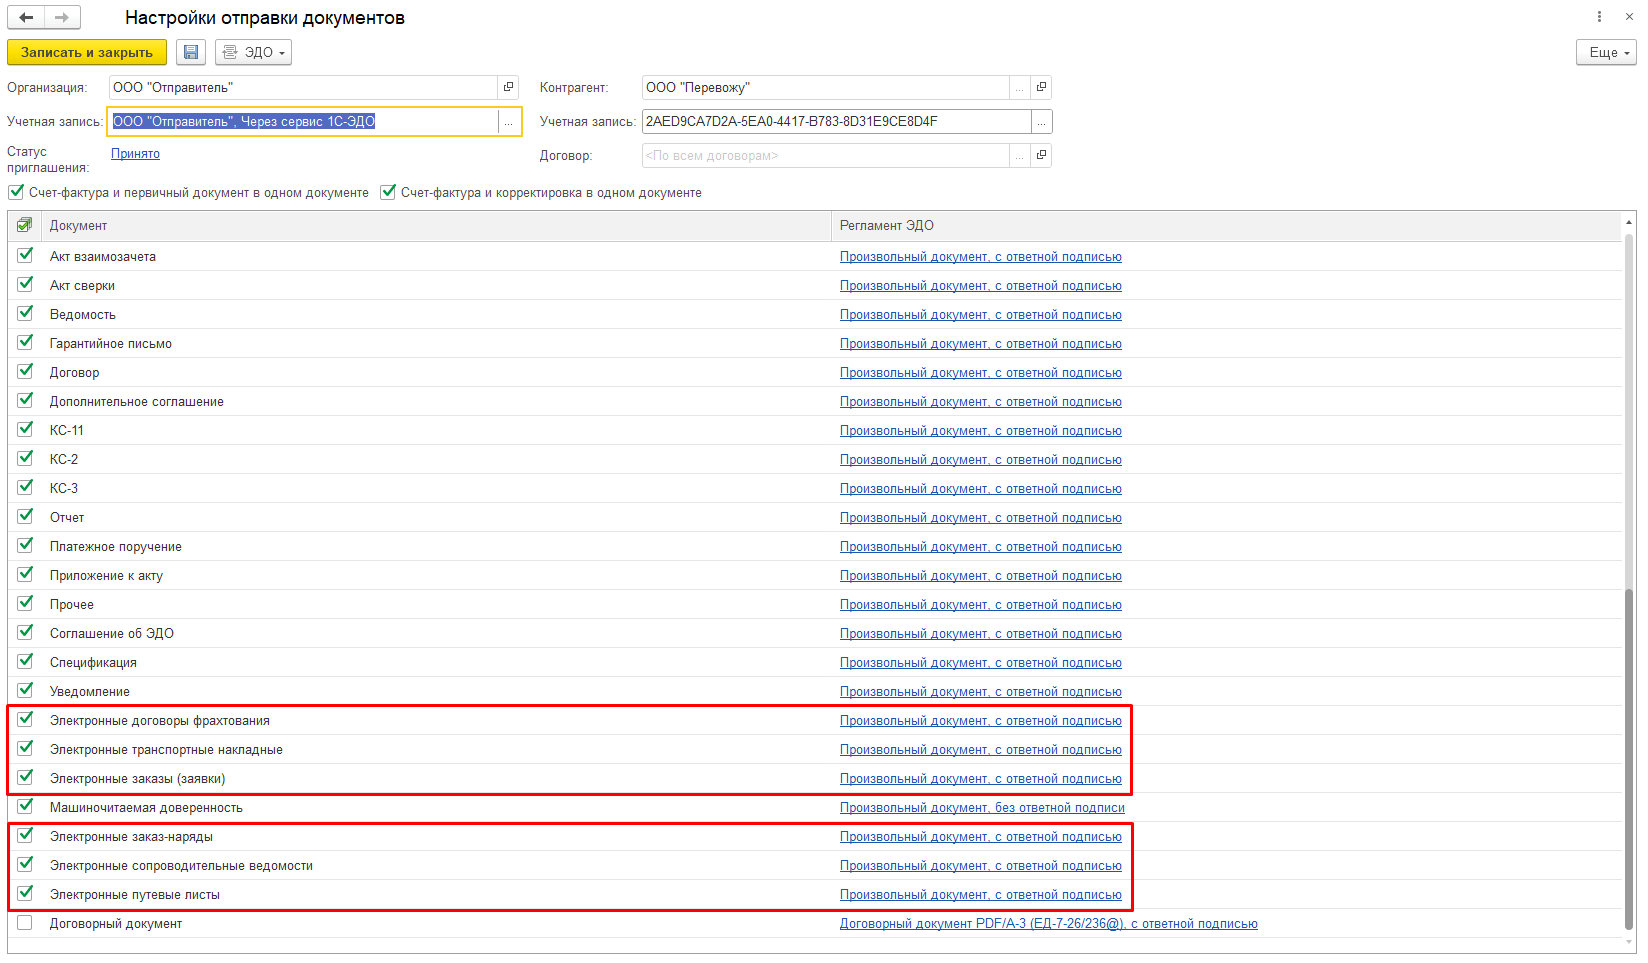The height and width of the screenshot is (963, 1648).
Task: Select the Соглашение об ЭДО row text
Action: click(112, 633)
